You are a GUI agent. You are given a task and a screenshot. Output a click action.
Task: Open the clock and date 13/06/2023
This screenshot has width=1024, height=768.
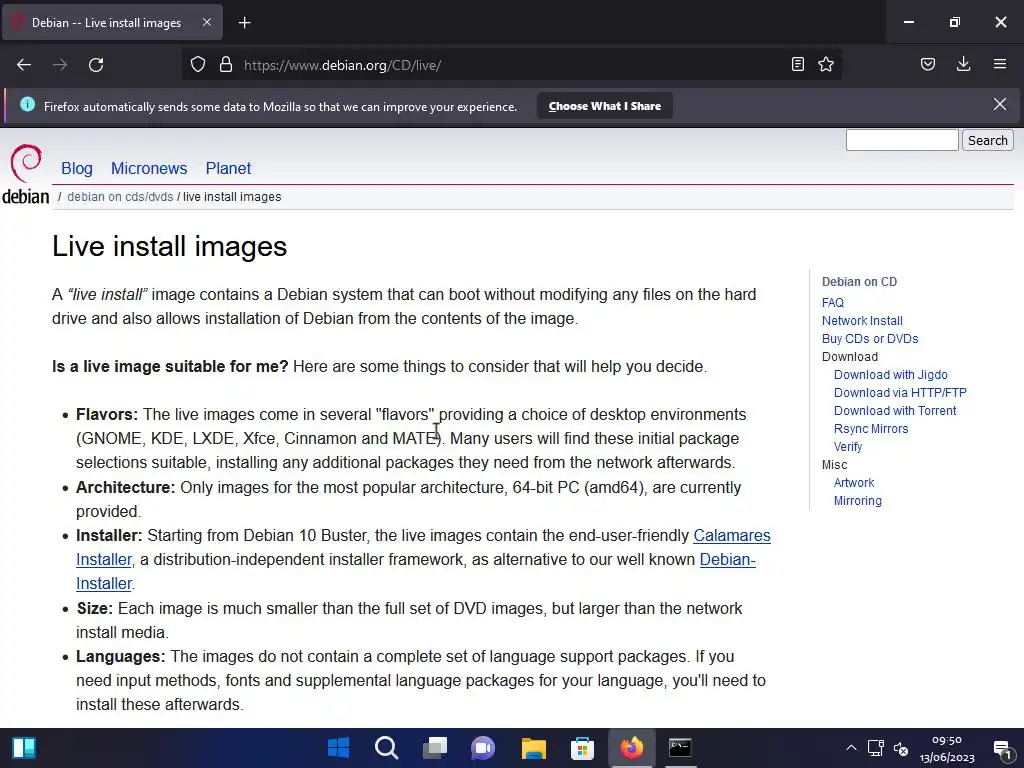click(947, 749)
